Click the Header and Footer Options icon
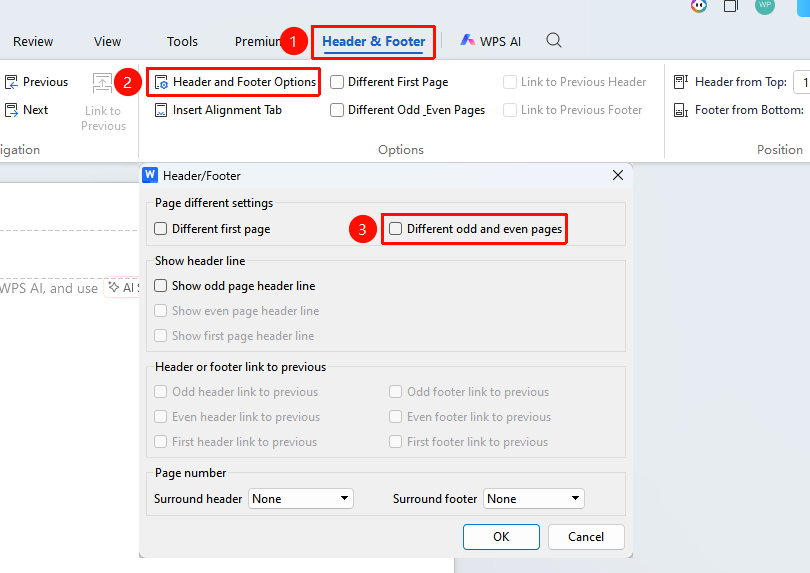 click(x=161, y=82)
